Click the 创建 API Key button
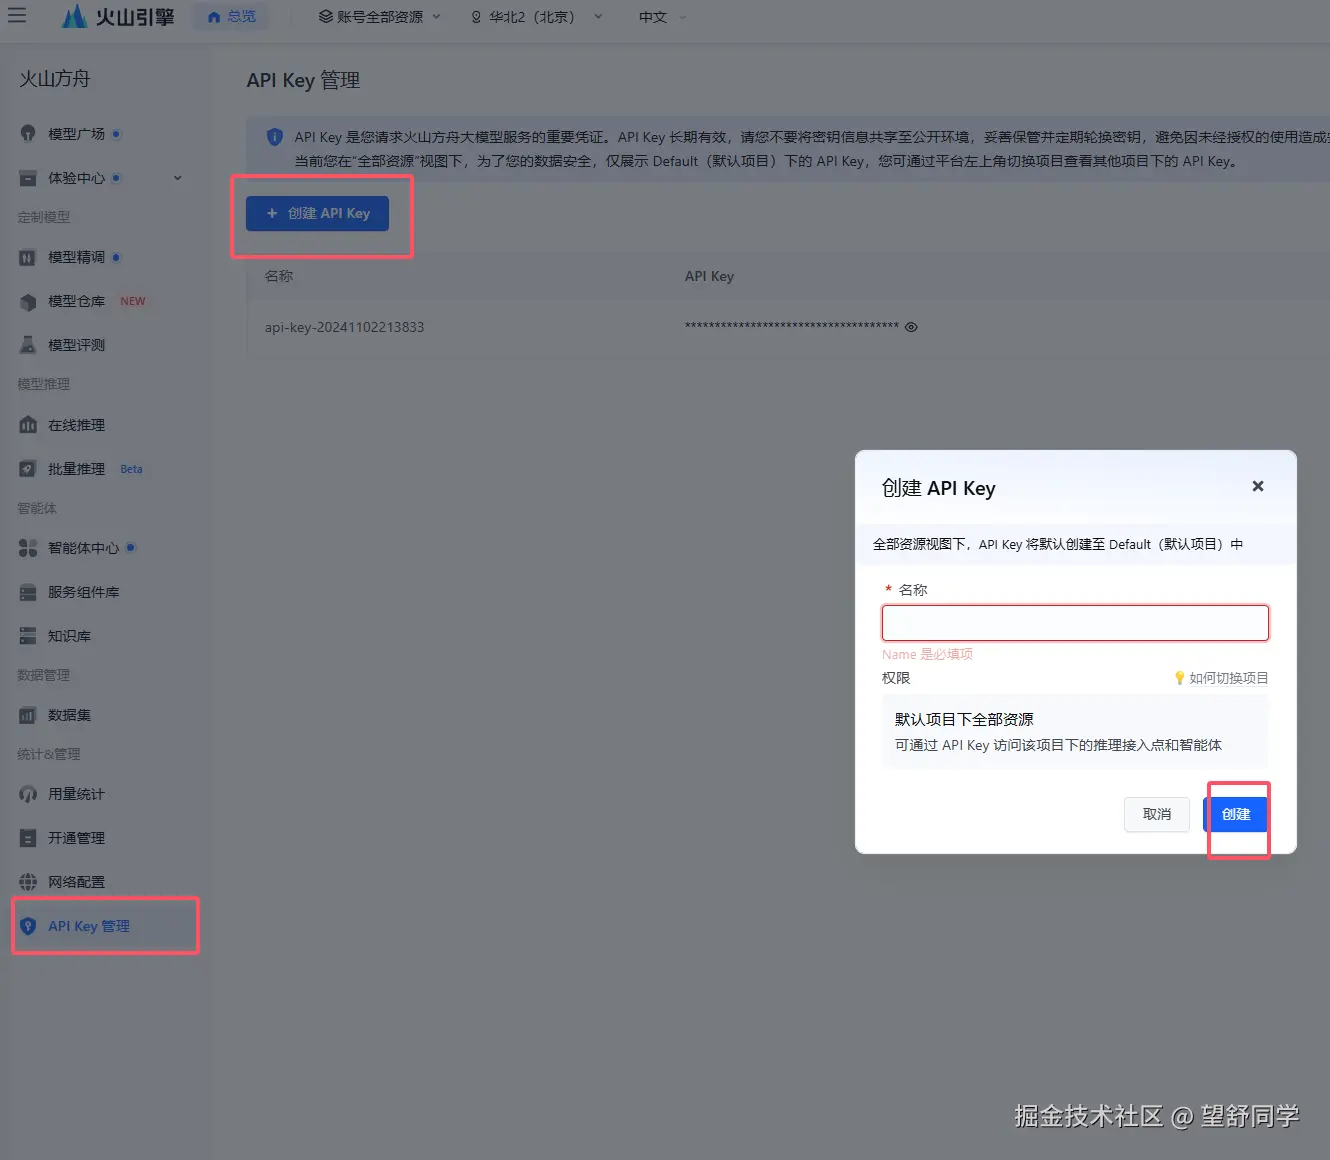Screen dimensions: 1330x1160 (x=317, y=213)
